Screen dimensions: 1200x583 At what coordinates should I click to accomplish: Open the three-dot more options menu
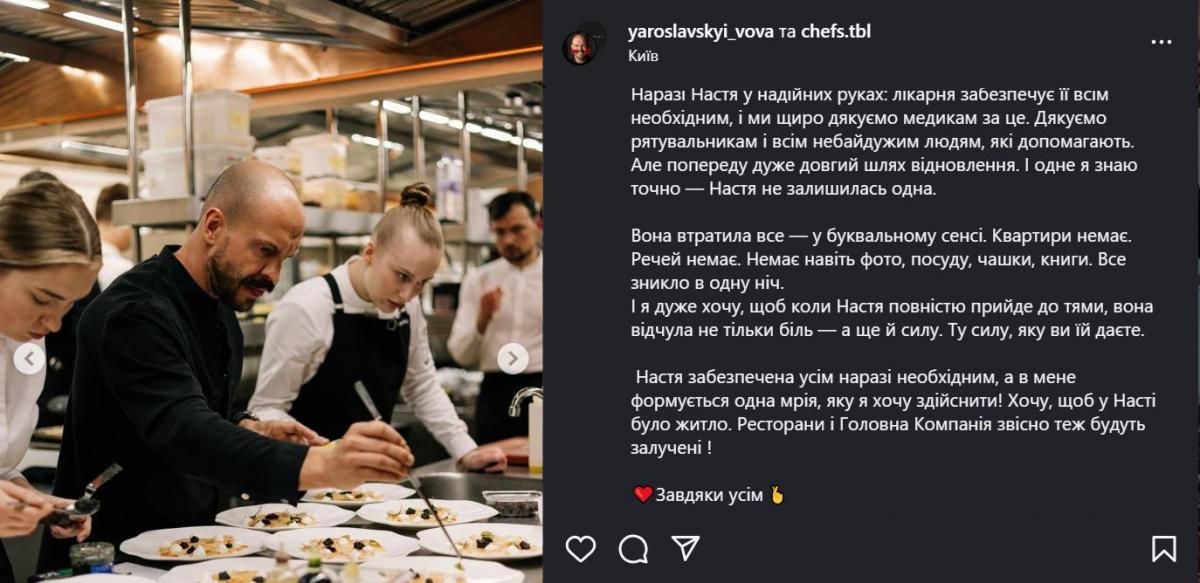point(1161,42)
